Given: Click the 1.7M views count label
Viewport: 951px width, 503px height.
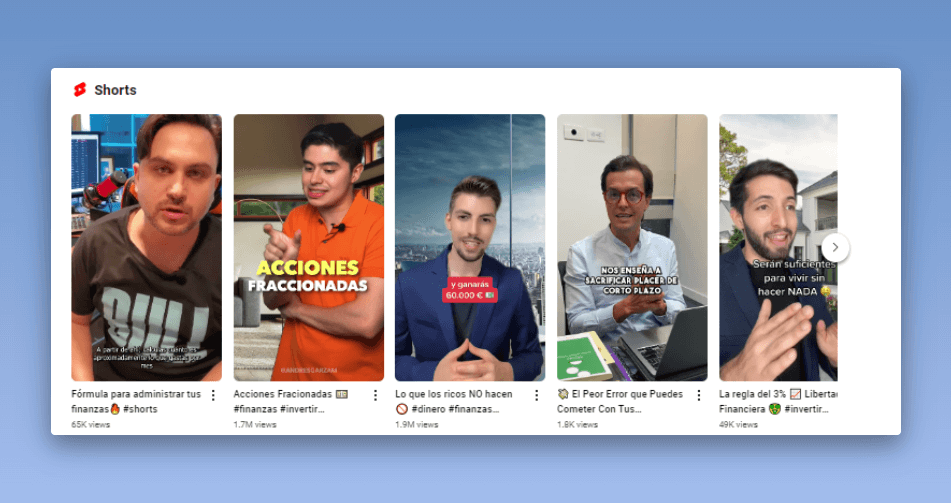Looking at the screenshot, I should [x=255, y=425].
